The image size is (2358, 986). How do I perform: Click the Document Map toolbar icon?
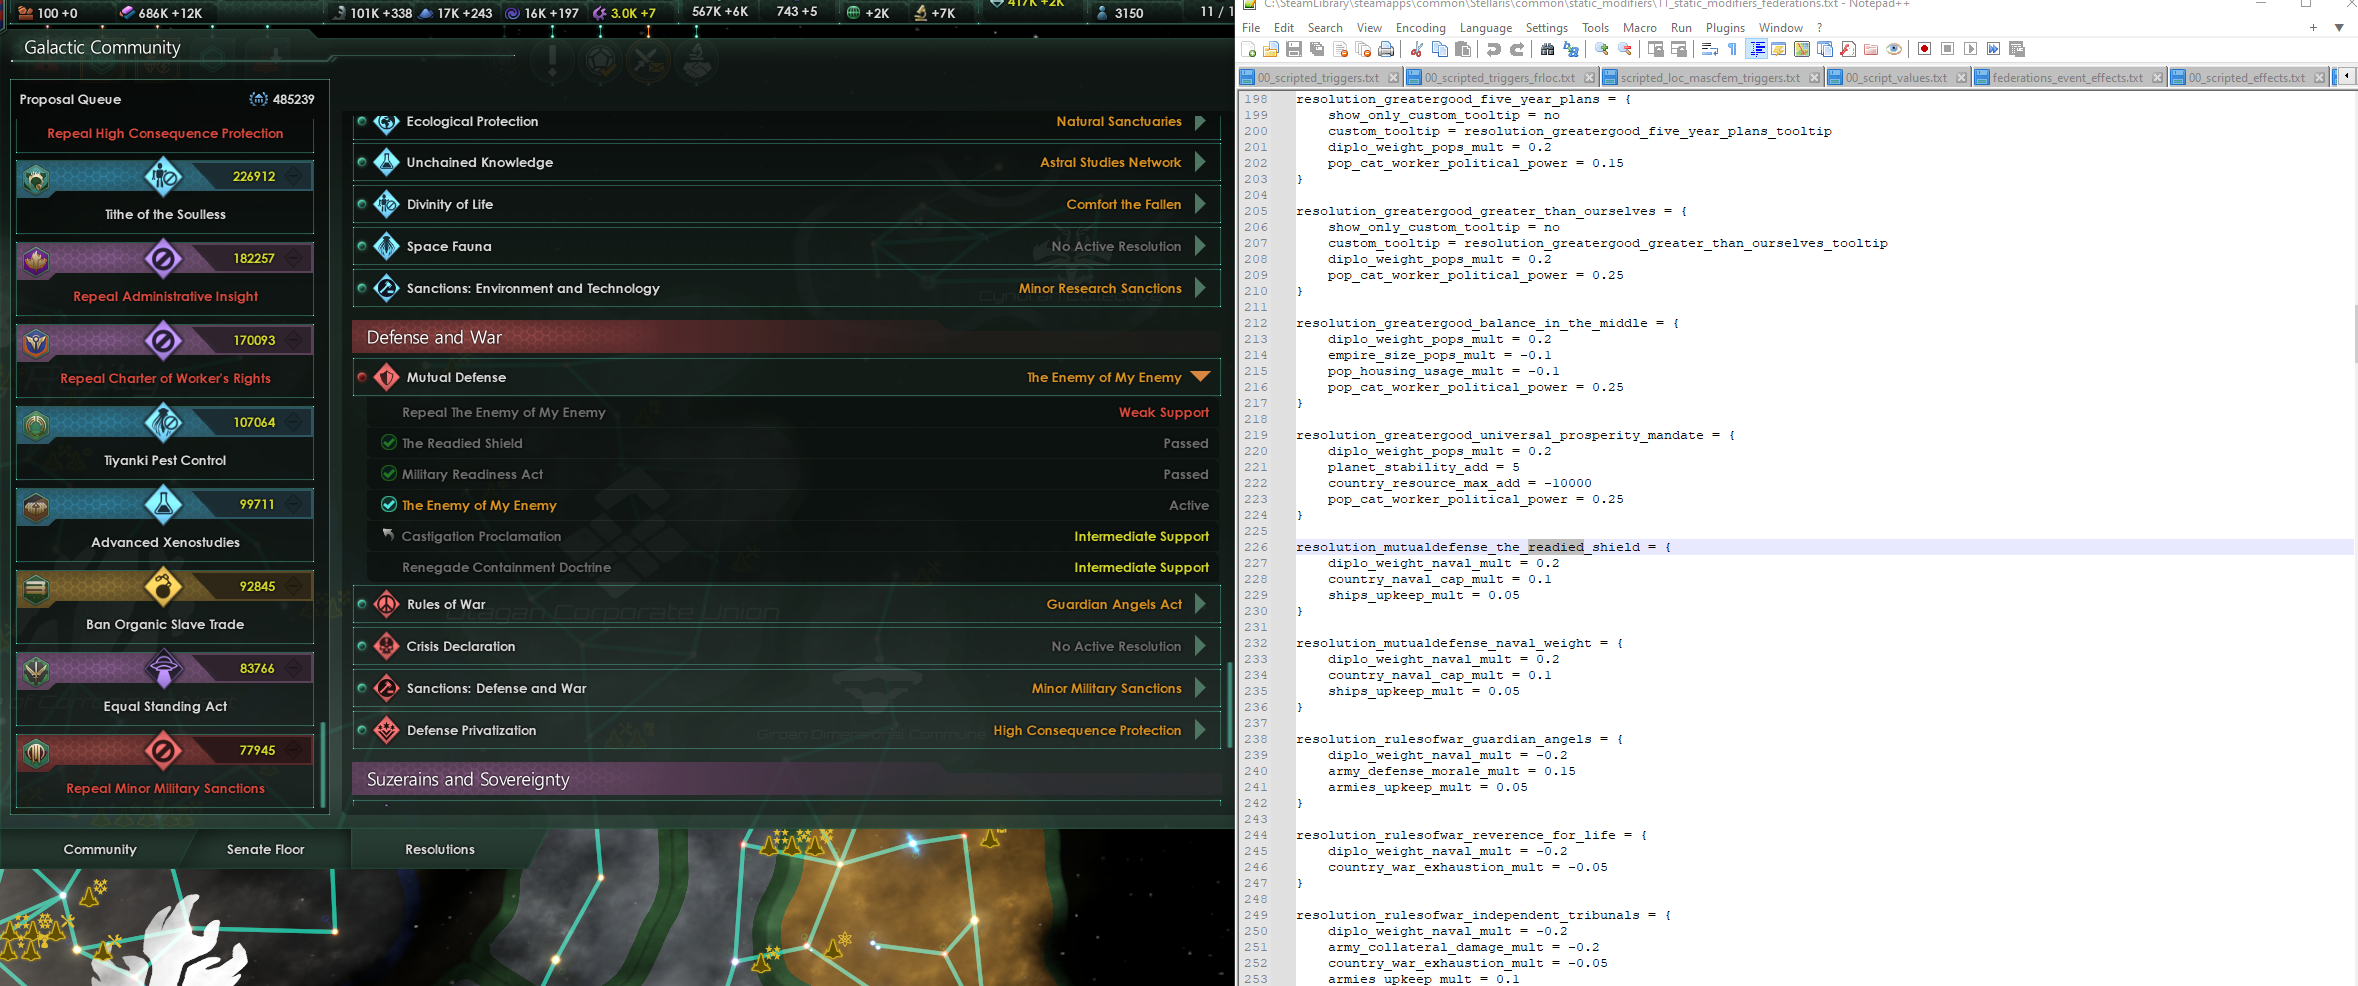(1802, 49)
